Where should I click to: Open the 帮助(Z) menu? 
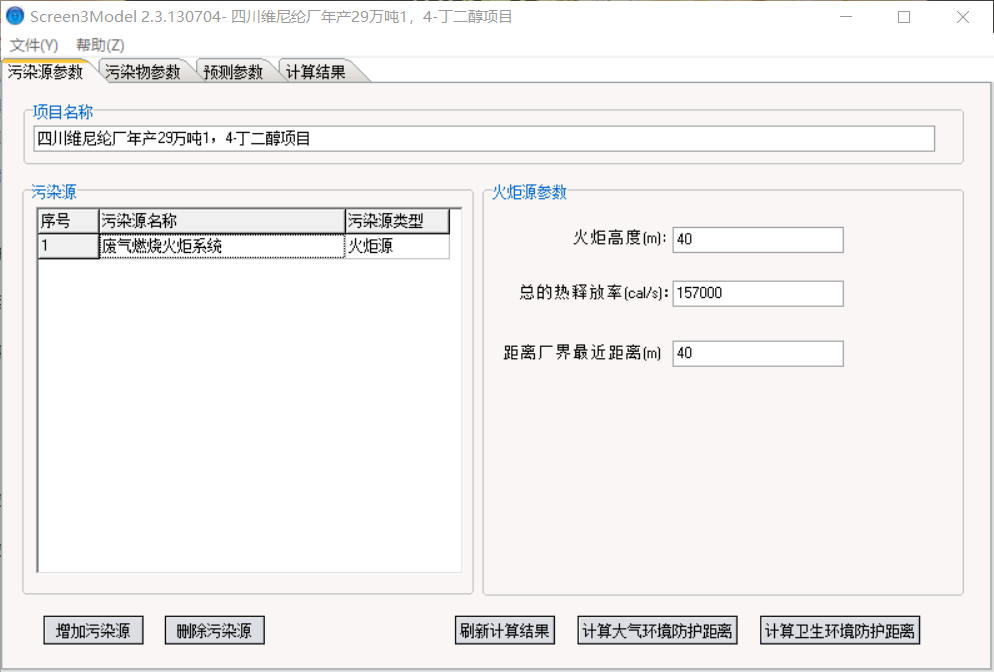(x=100, y=45)
